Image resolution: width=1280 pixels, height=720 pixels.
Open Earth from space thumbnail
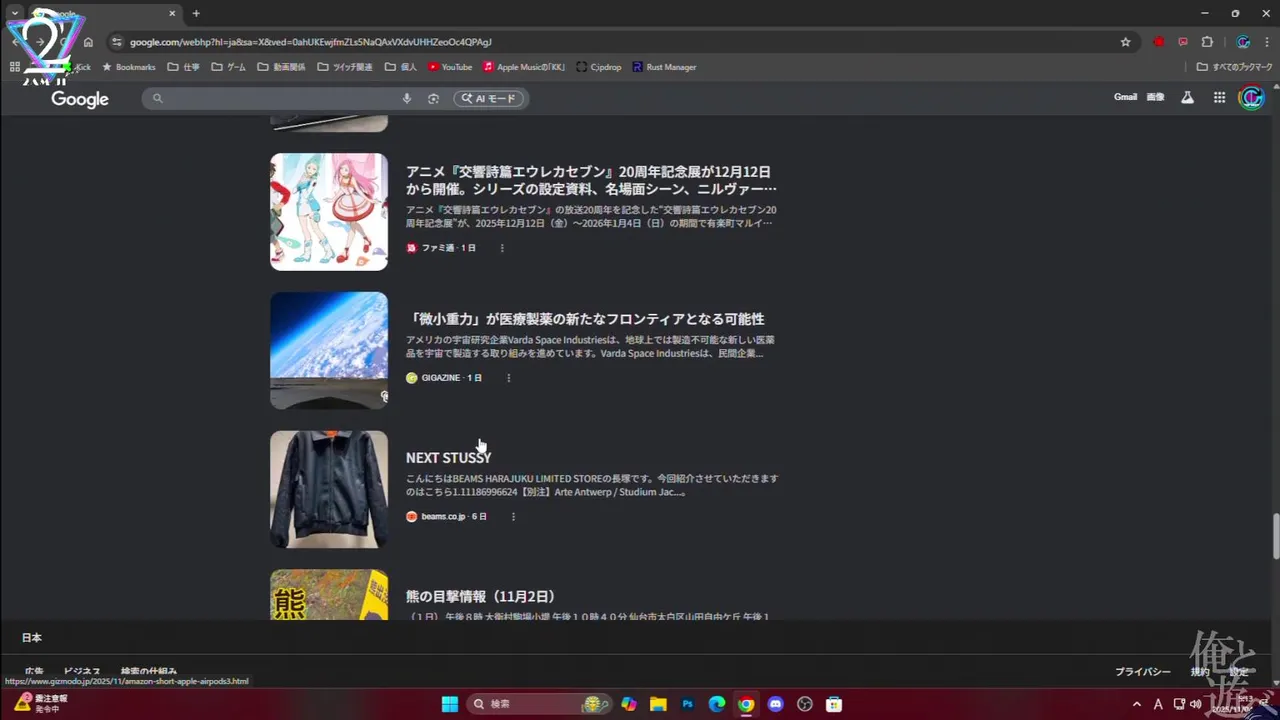(x=329, y=350)
